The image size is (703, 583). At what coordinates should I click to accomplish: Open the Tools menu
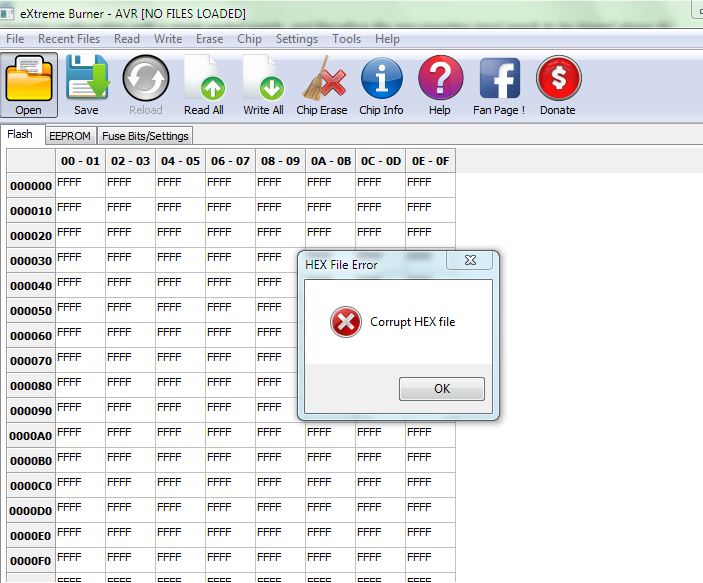pos(347,39)
